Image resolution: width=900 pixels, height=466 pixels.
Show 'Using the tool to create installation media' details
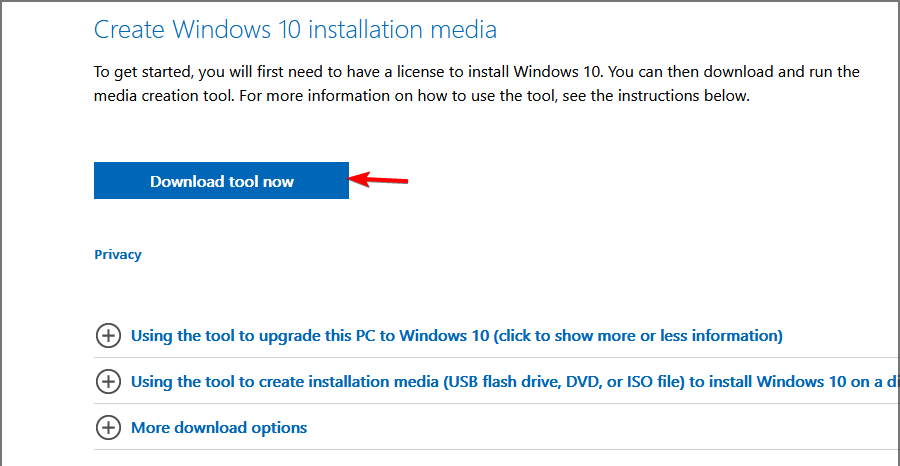coord(515,382)
